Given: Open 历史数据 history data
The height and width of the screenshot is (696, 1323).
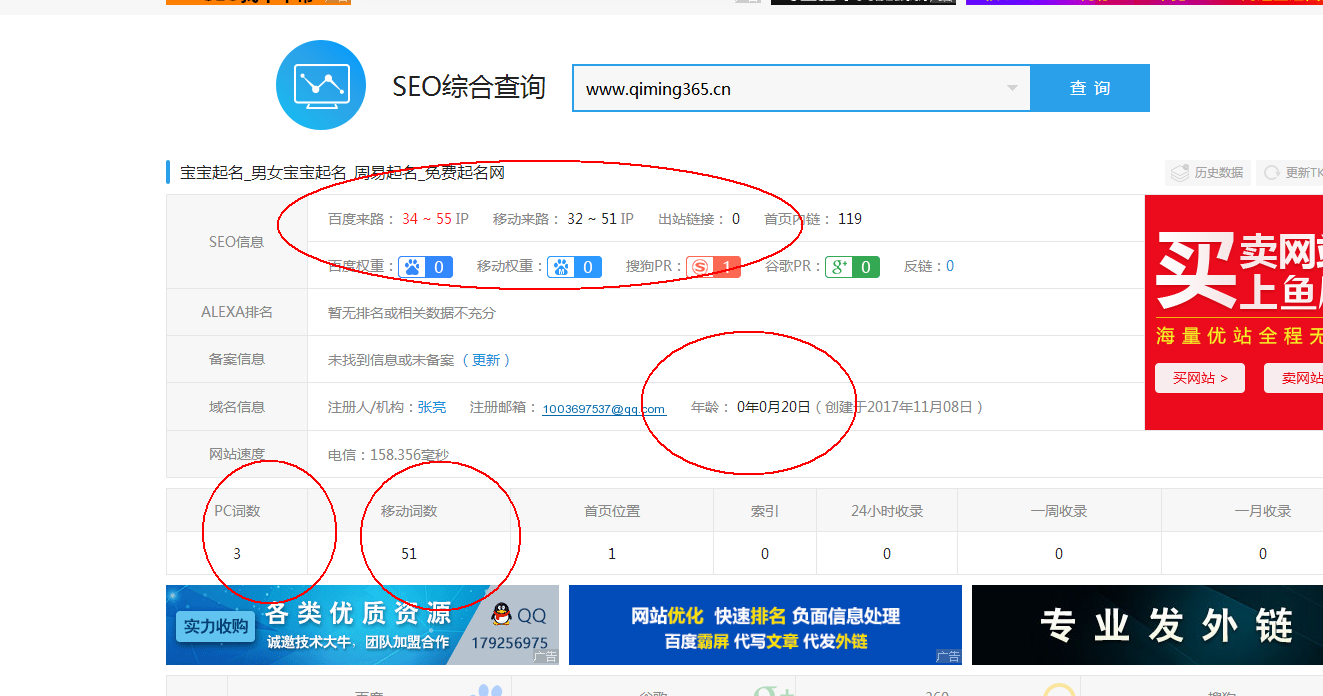Looking at the screenshot, I should (1208, 173).
